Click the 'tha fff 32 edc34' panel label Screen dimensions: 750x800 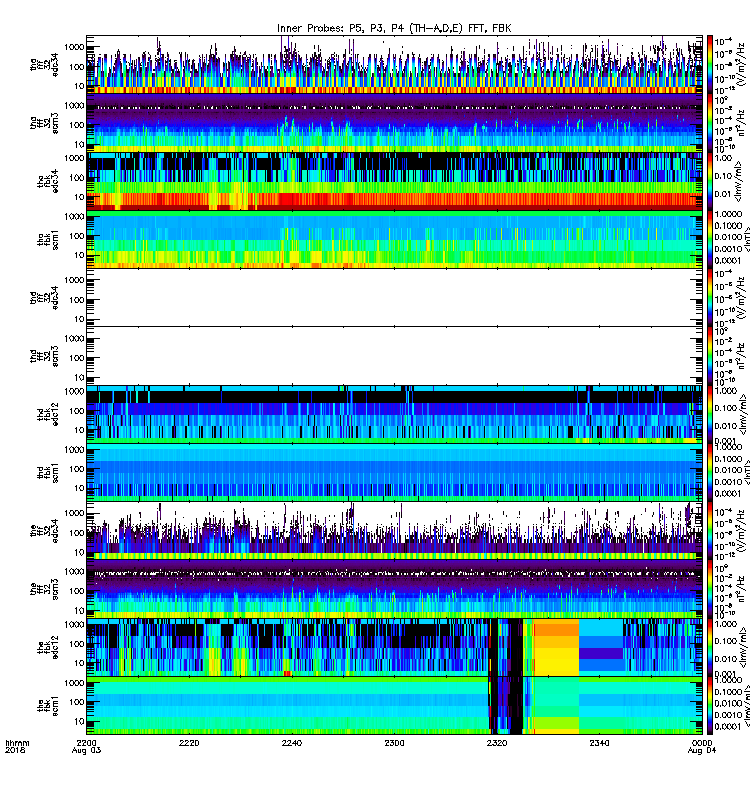44,65
